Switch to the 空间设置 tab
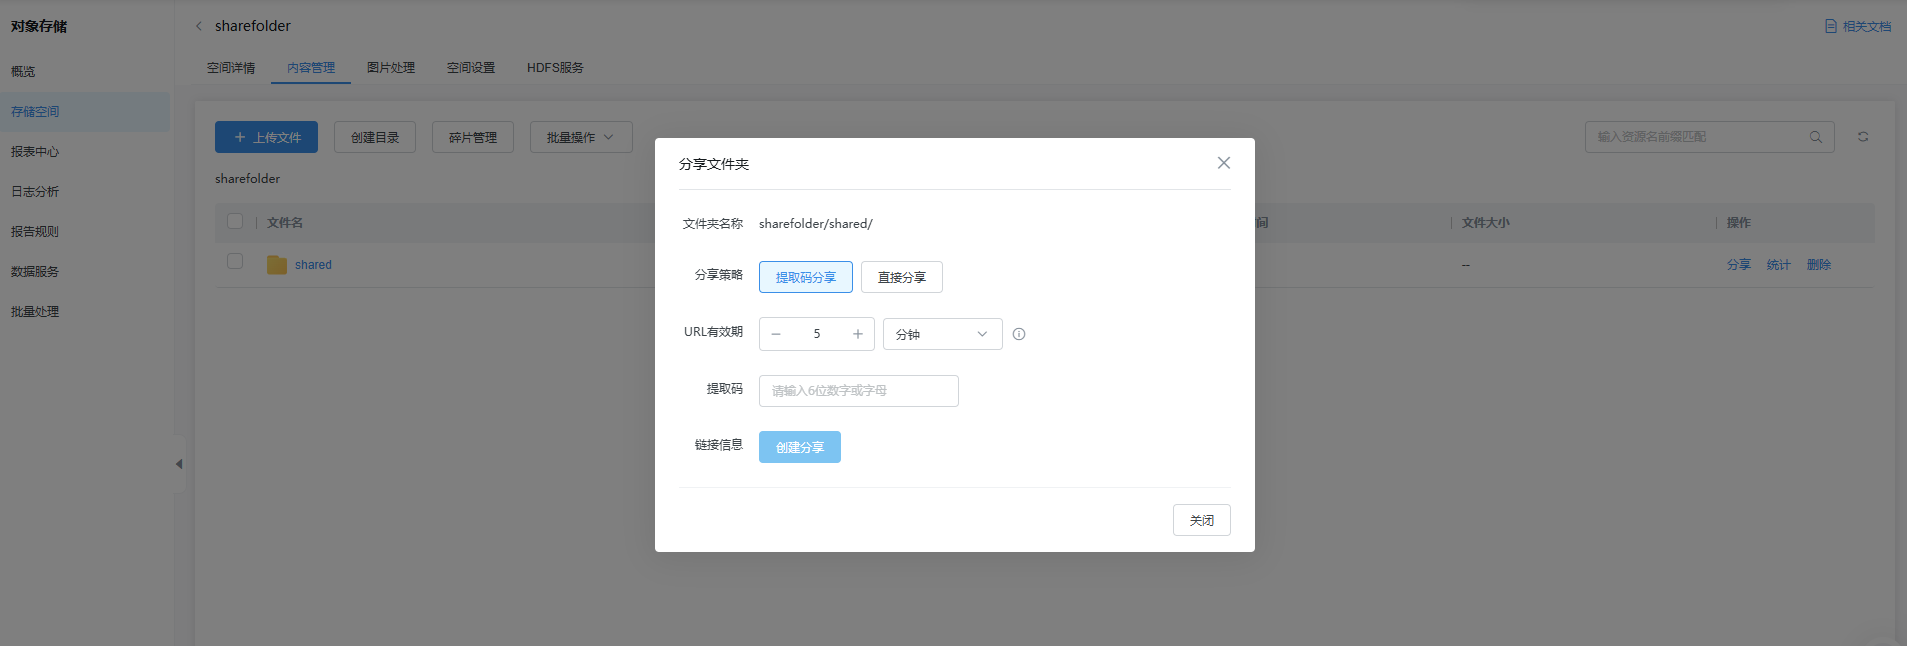Viewport: 1907px width, 646px height. [471, 68]
